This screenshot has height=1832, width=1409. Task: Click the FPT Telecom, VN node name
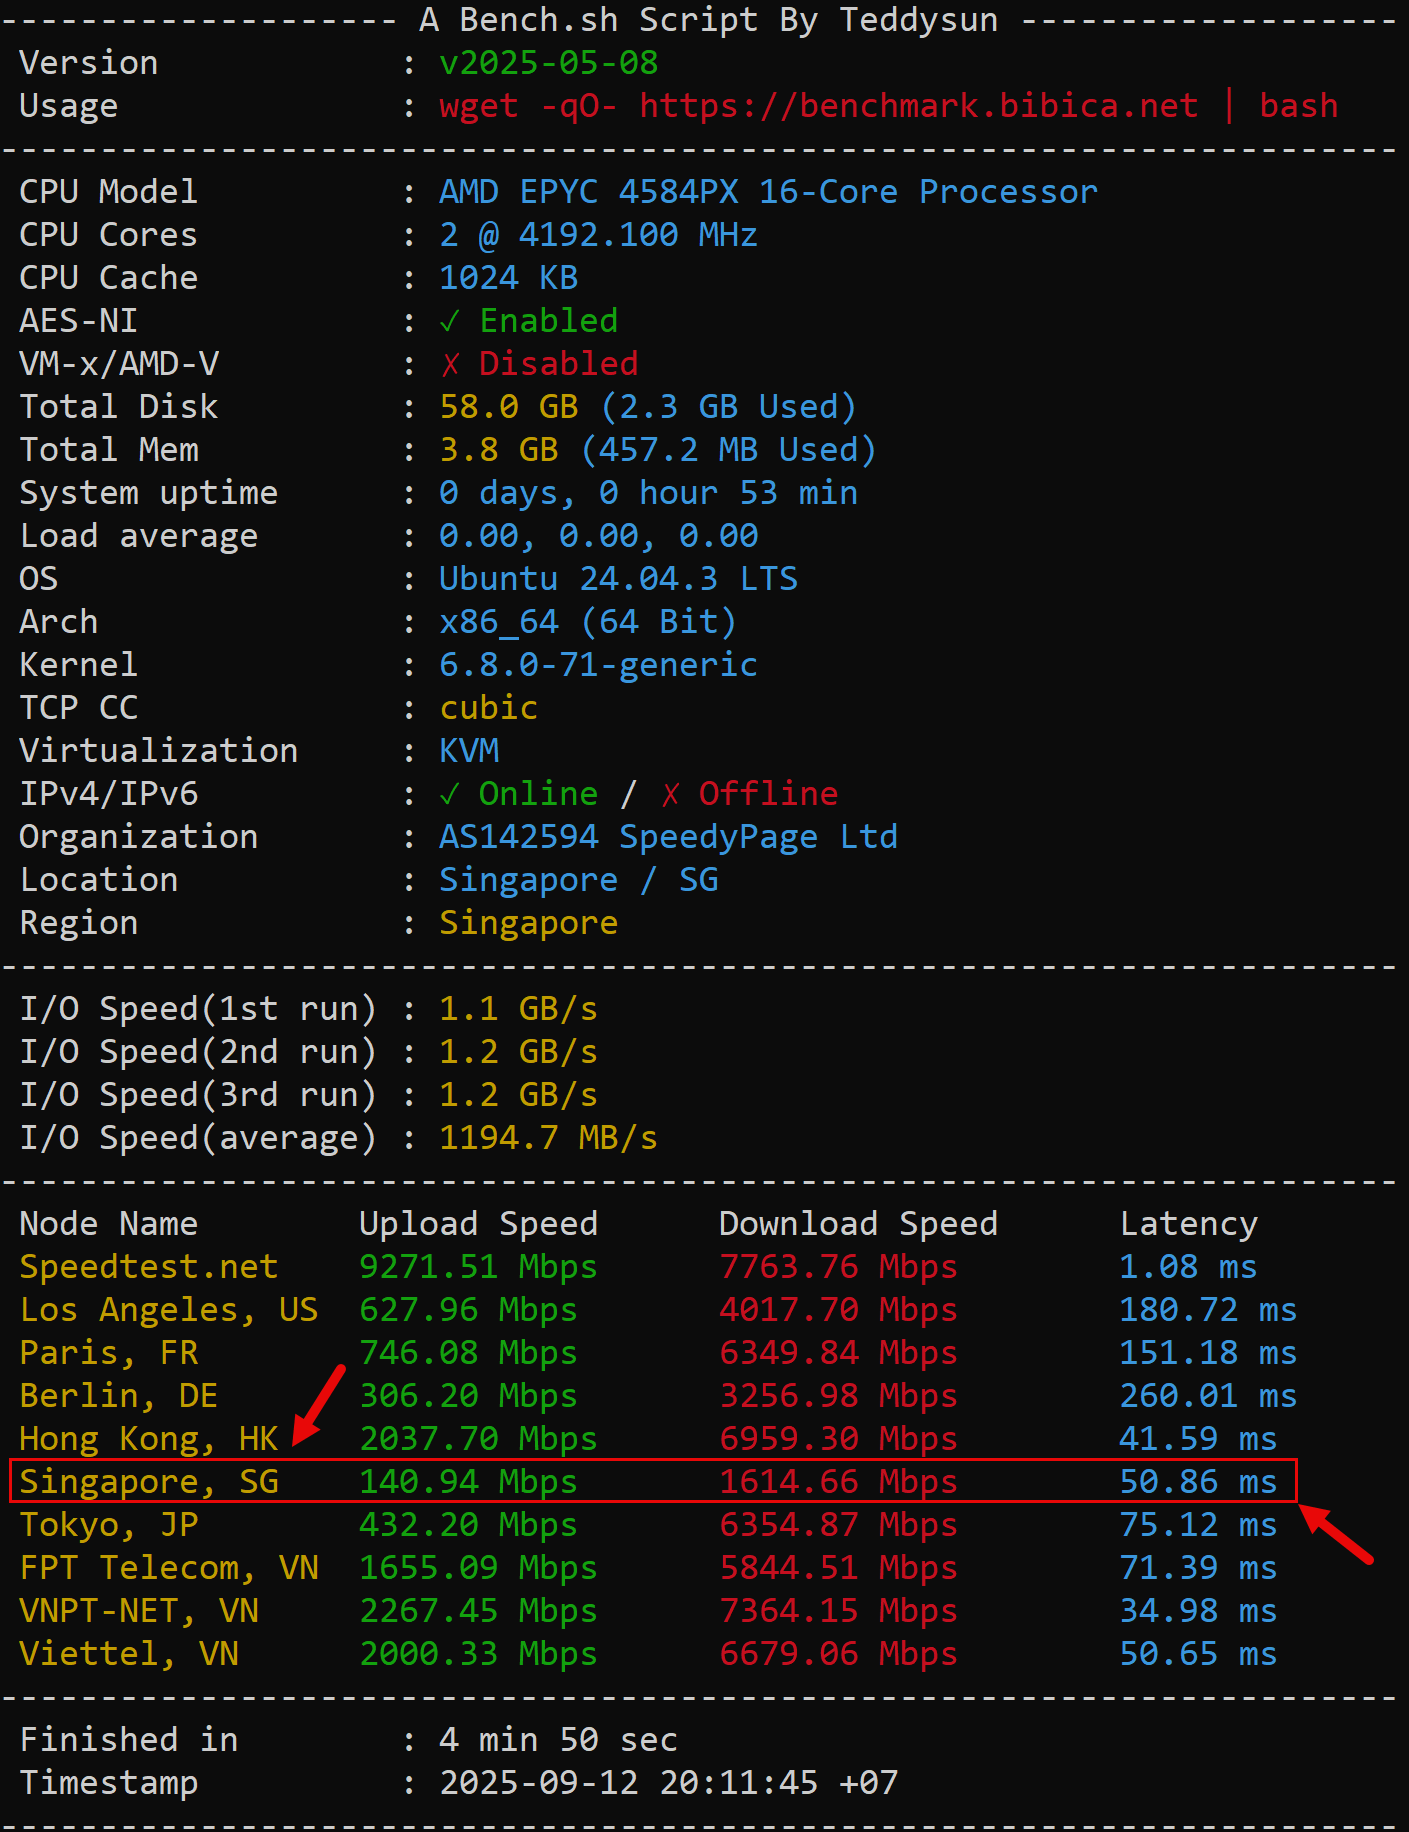[168, 1568]
